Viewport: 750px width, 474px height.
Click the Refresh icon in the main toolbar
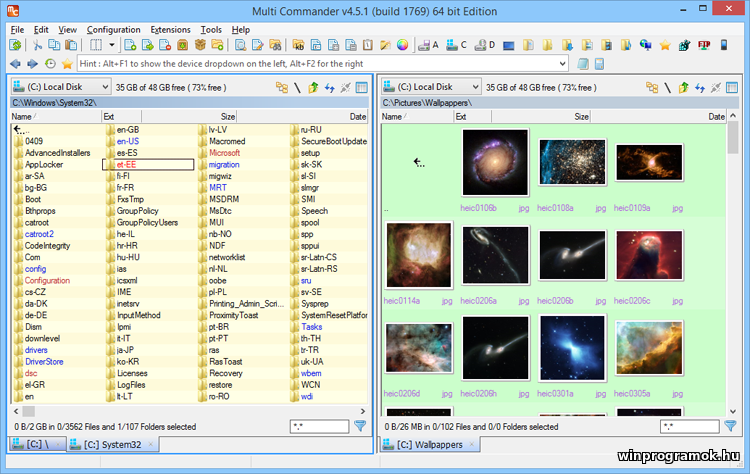pyautogui.click(x=15, y=45)
